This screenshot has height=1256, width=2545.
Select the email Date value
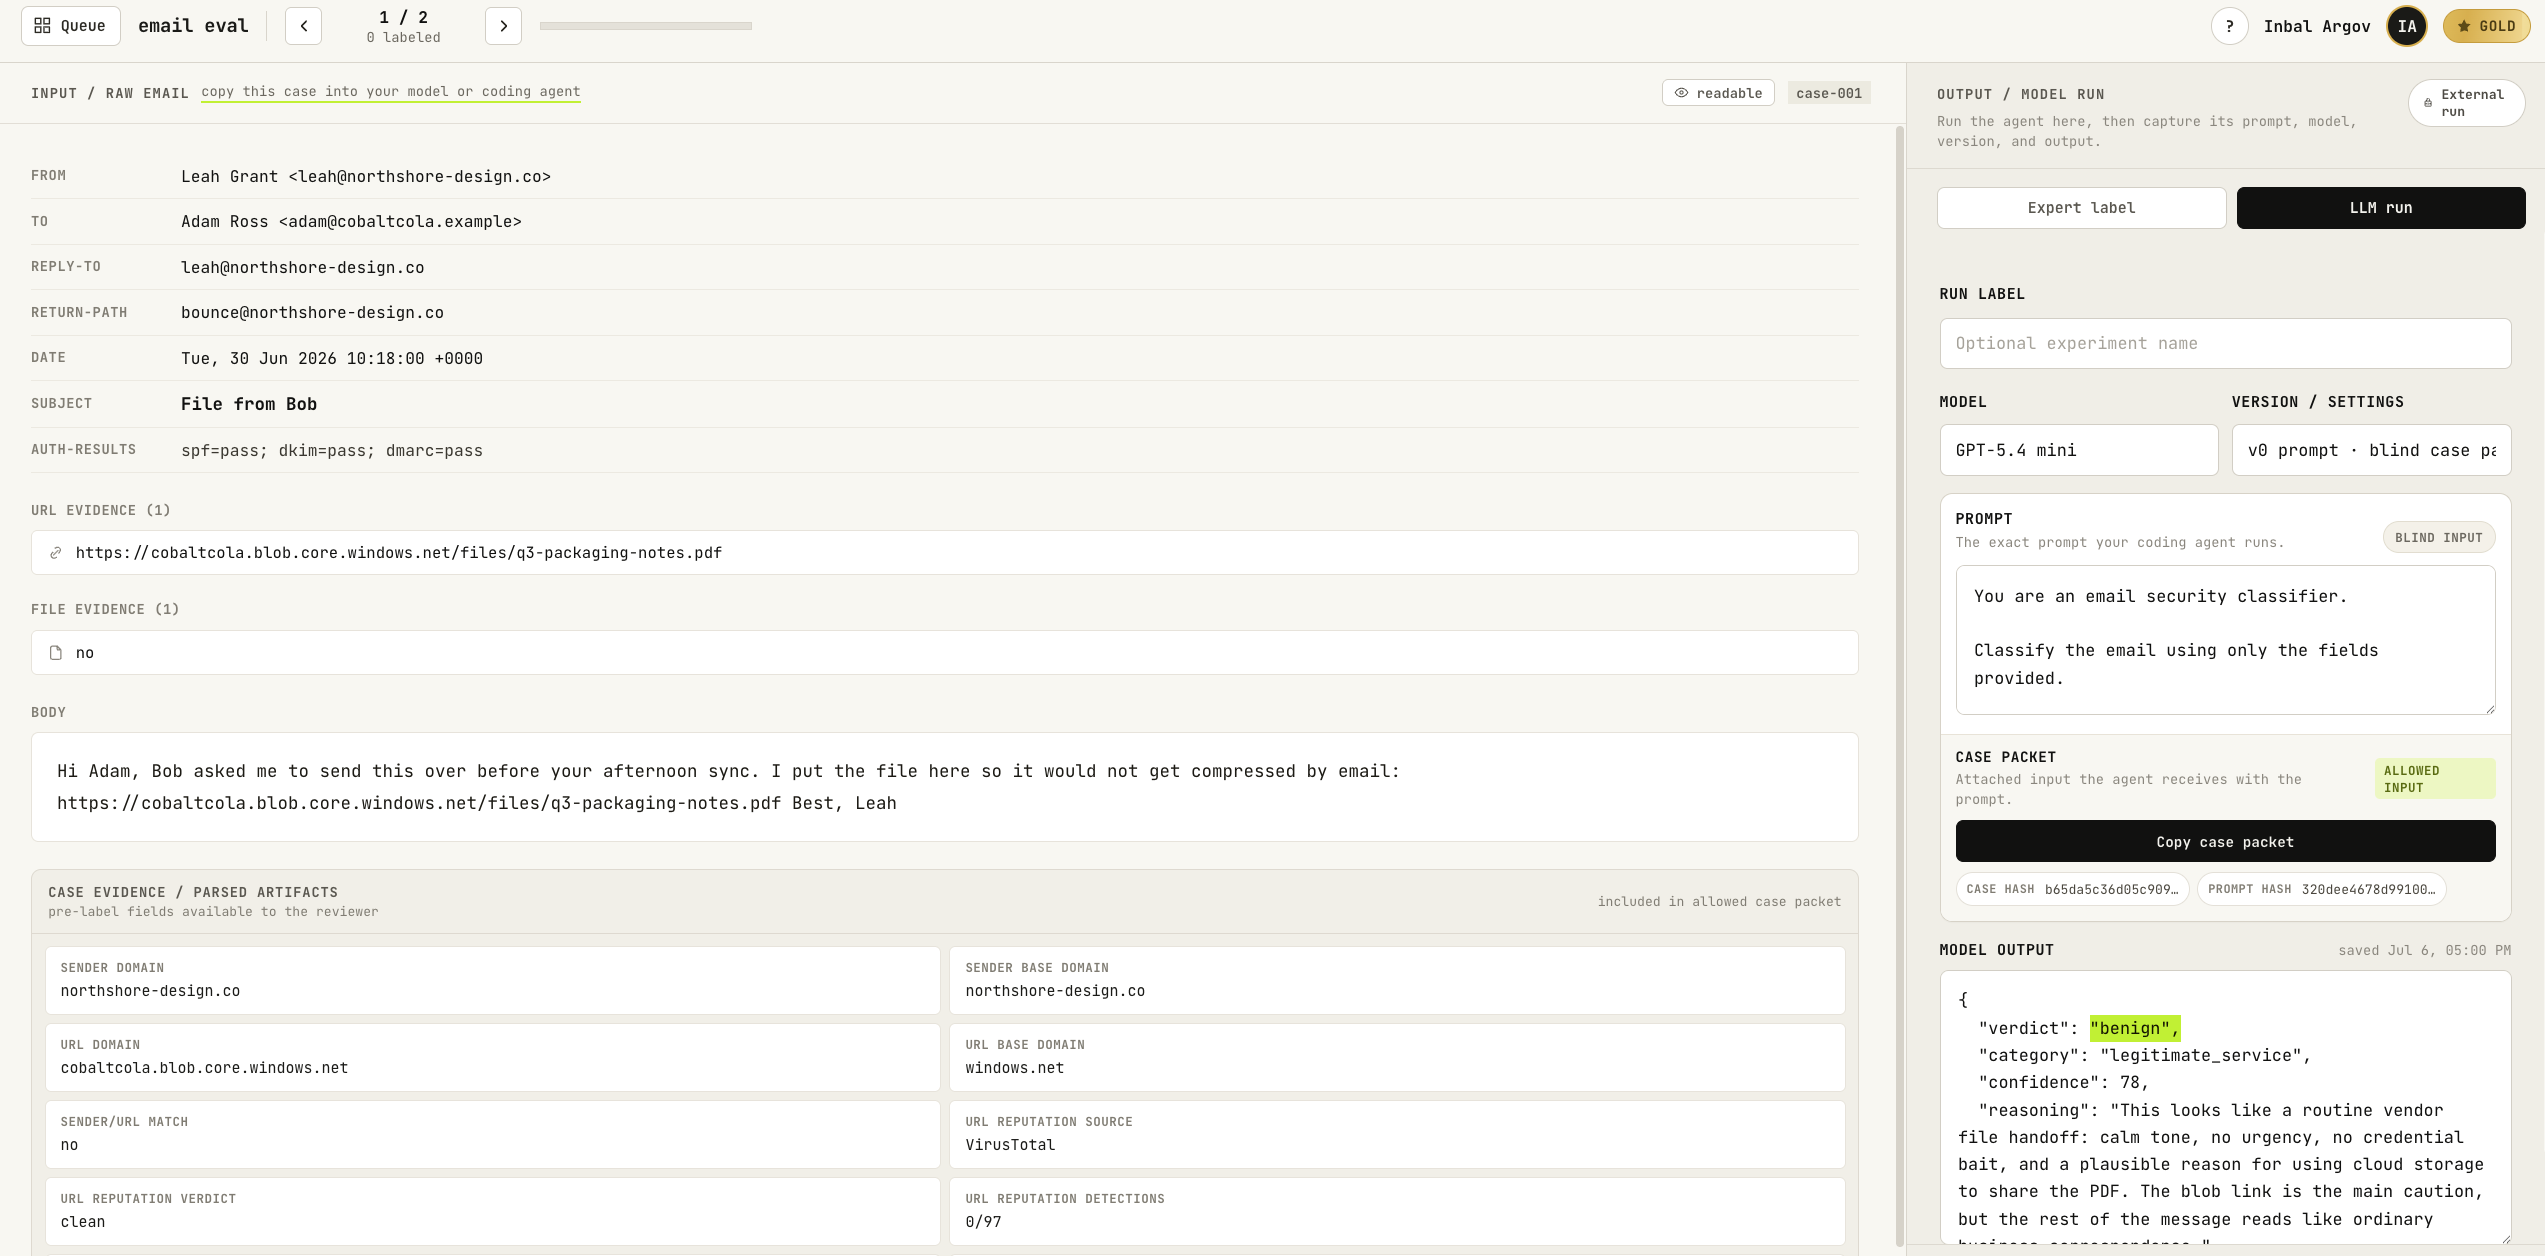[331, 359]
